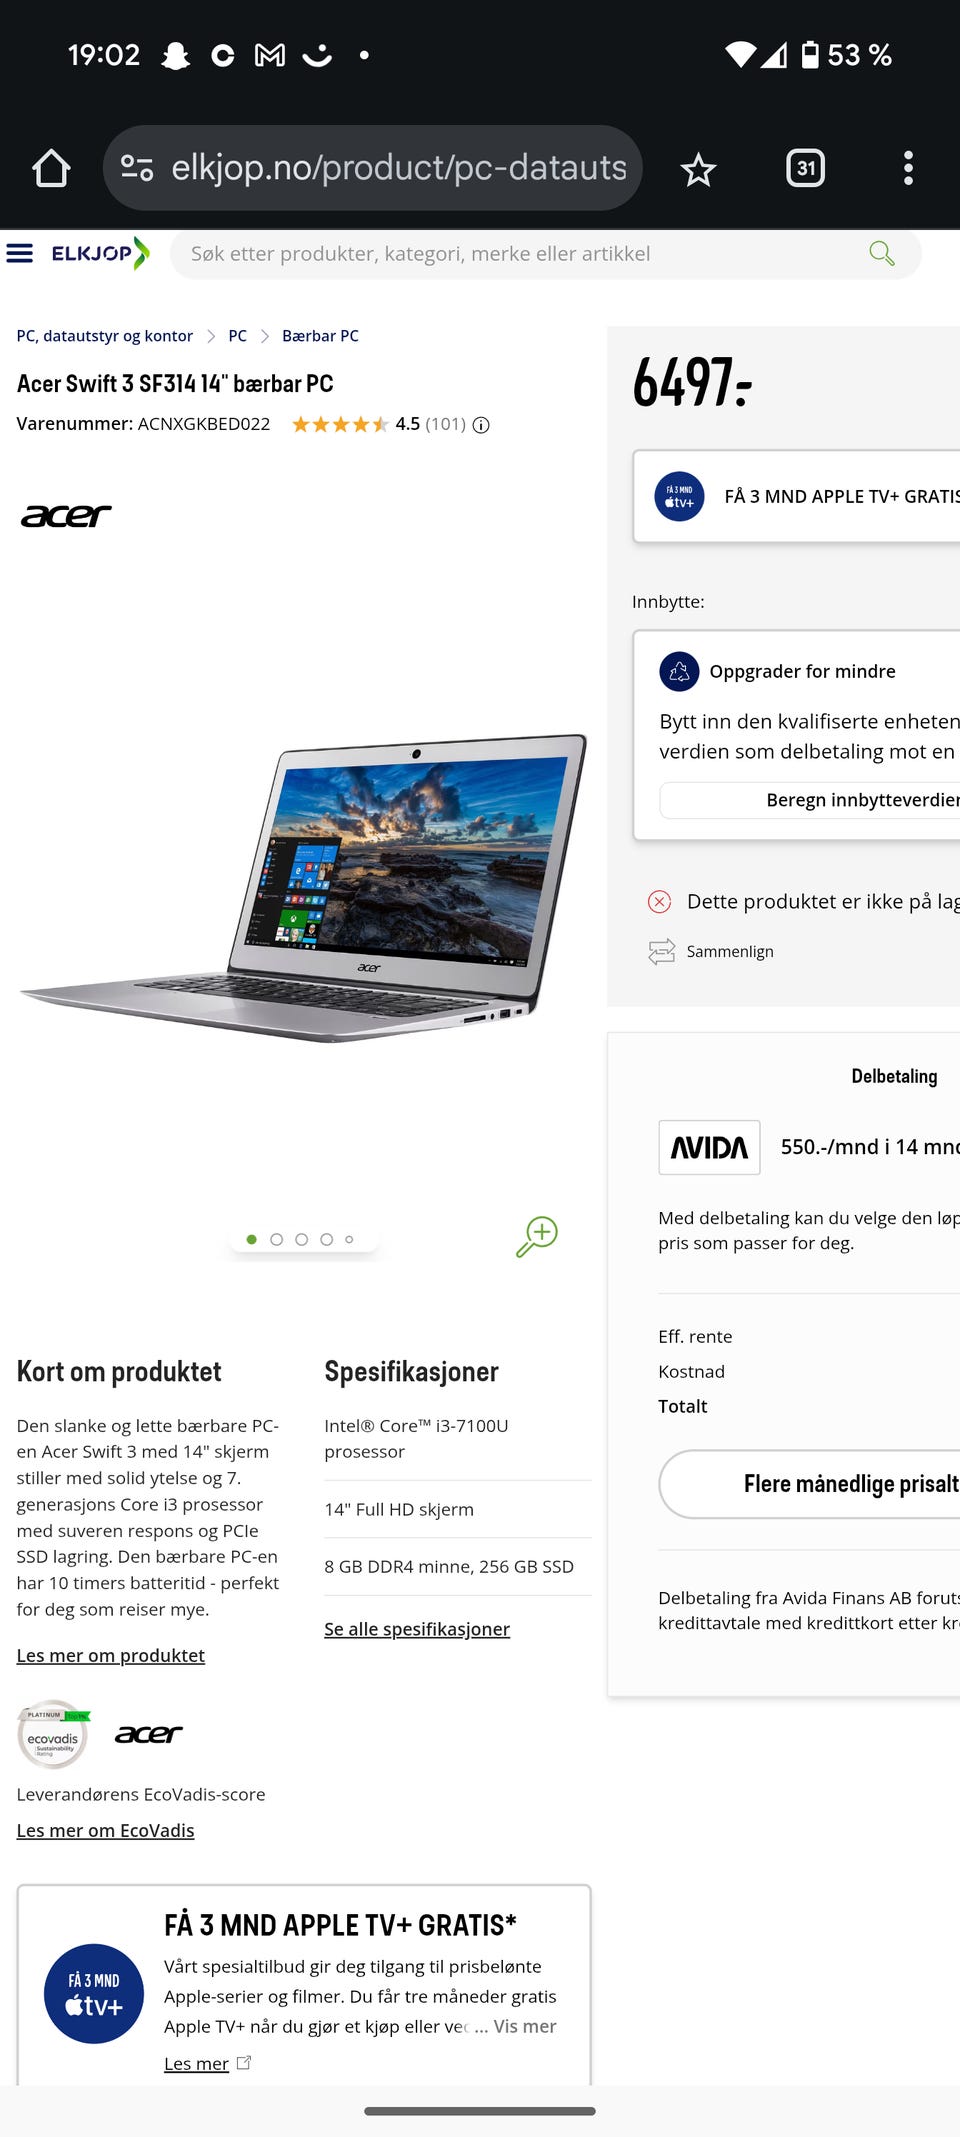This screenshot has width=960, height=2137.
Task: Click the green search magnifier icon
Action: point(881,253)
